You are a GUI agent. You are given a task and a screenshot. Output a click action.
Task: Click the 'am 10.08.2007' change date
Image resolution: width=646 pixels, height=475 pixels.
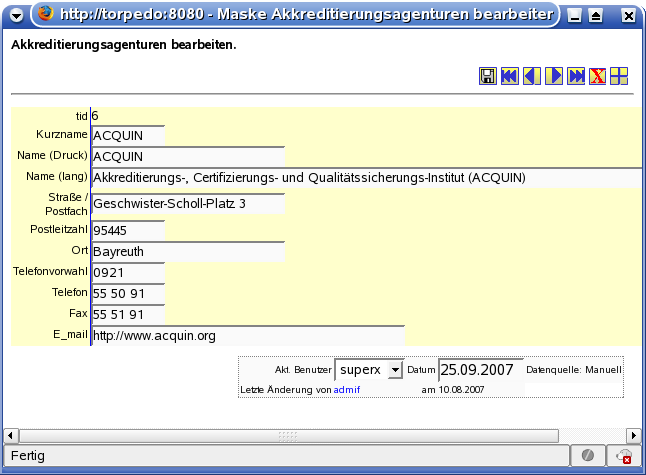pyautogui.click(x=453, y=390)
